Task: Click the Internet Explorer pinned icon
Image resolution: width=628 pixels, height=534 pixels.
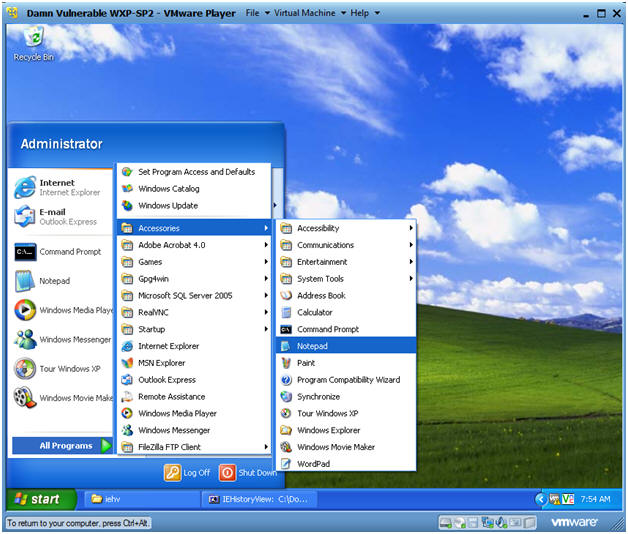Action: click(25, 187)
